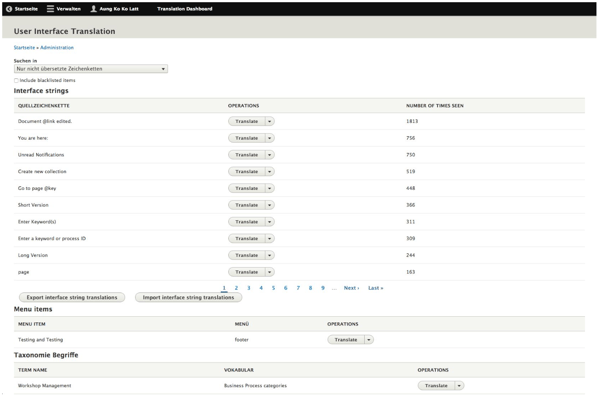
Task: Click the user avatar icon for Aung Ko Ko Latt
Action: pos(93,9)
